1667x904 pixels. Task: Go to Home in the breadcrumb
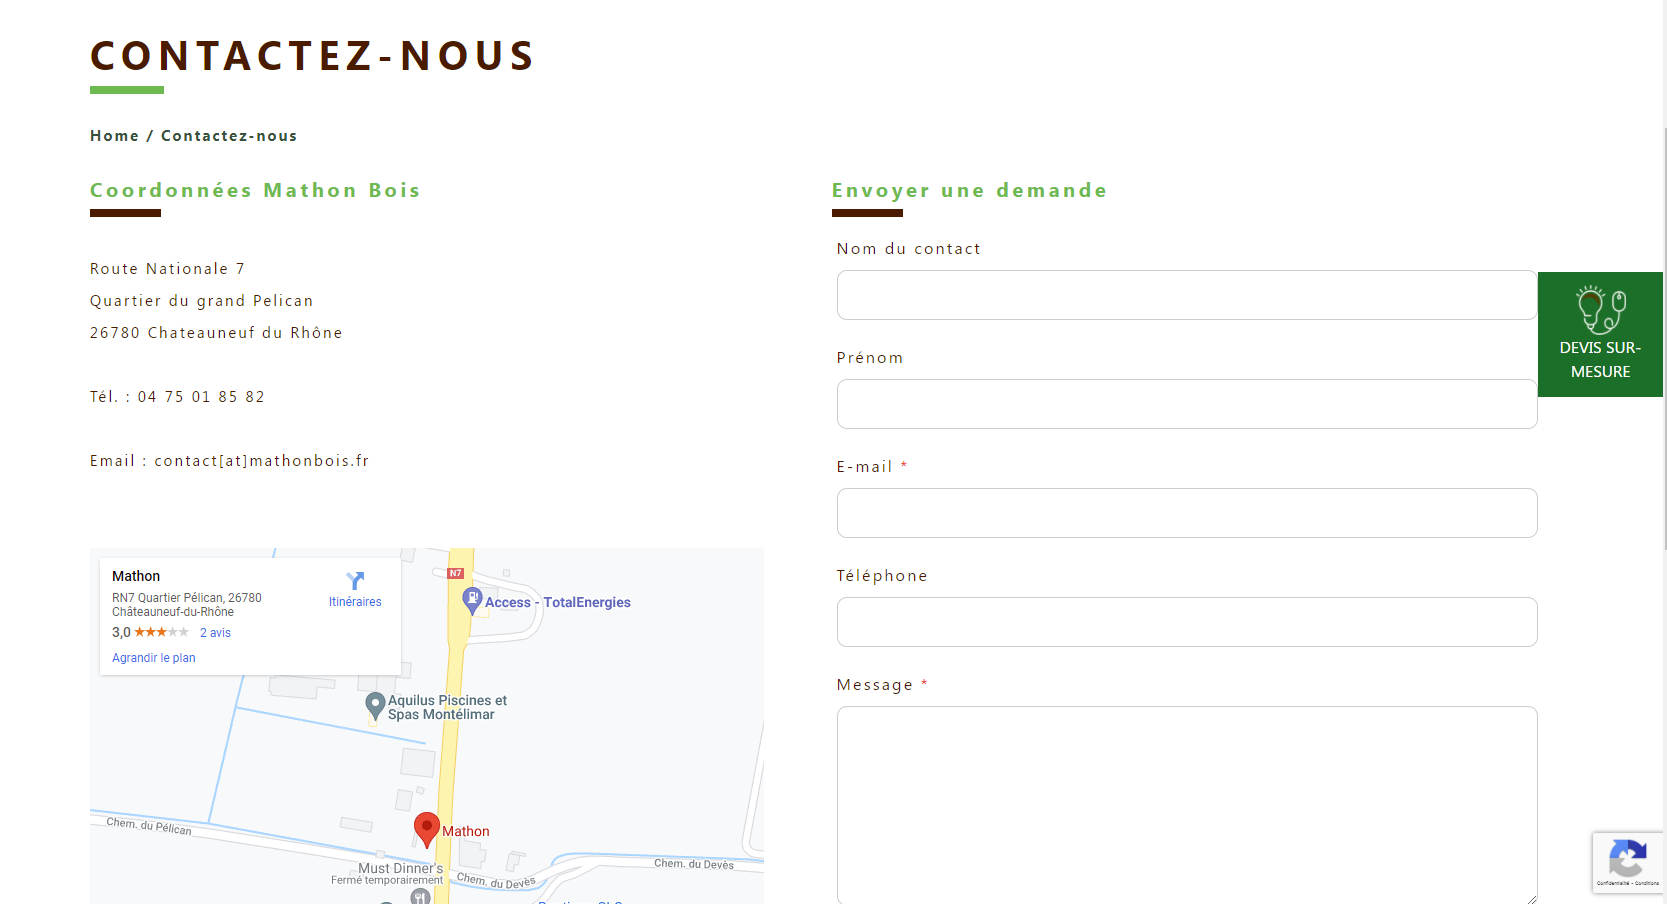(x=114, y=136)
